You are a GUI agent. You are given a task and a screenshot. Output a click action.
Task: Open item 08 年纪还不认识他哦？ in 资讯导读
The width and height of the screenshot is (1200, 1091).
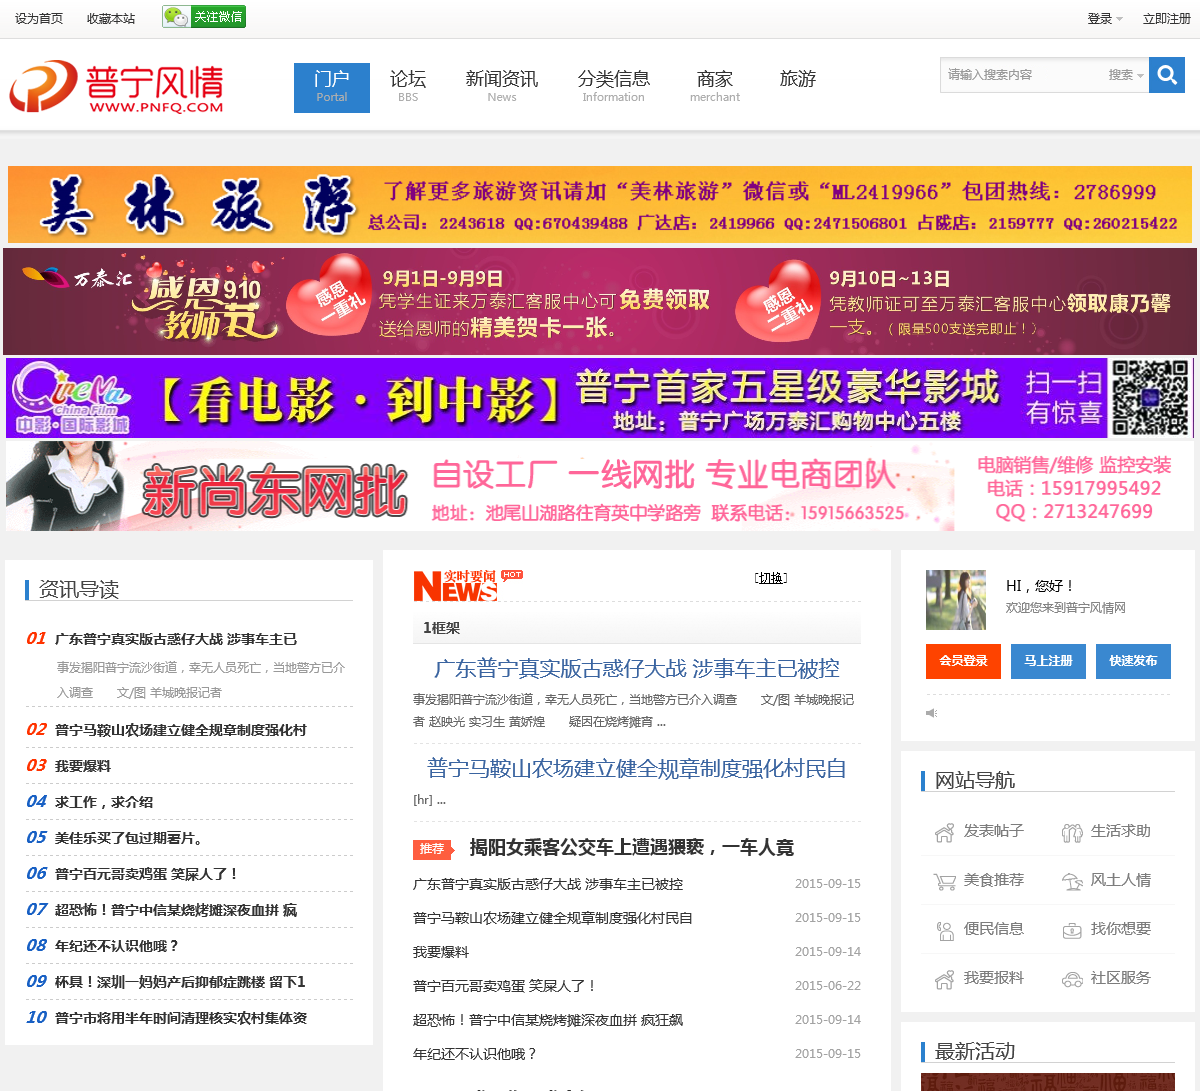[x=117, y=946]
